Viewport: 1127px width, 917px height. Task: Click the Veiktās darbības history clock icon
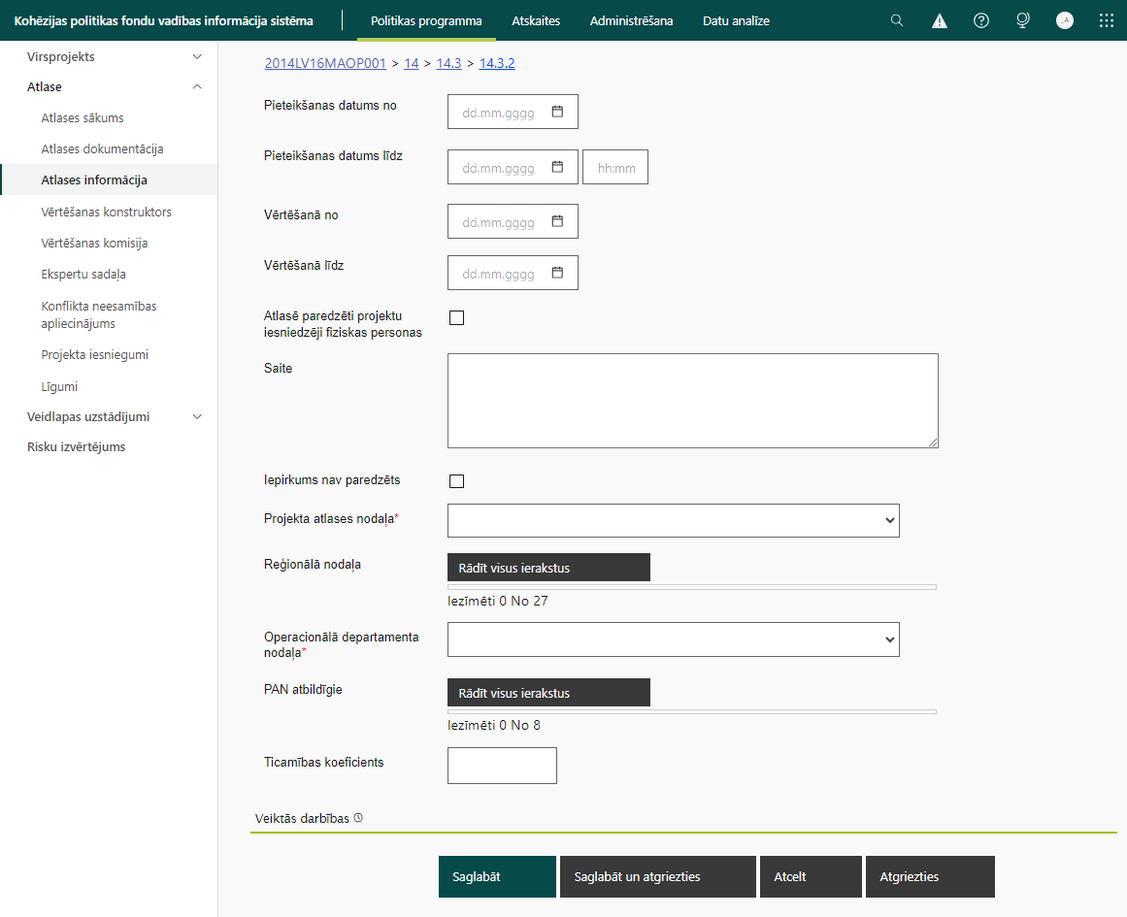click(x=358, y=818)
